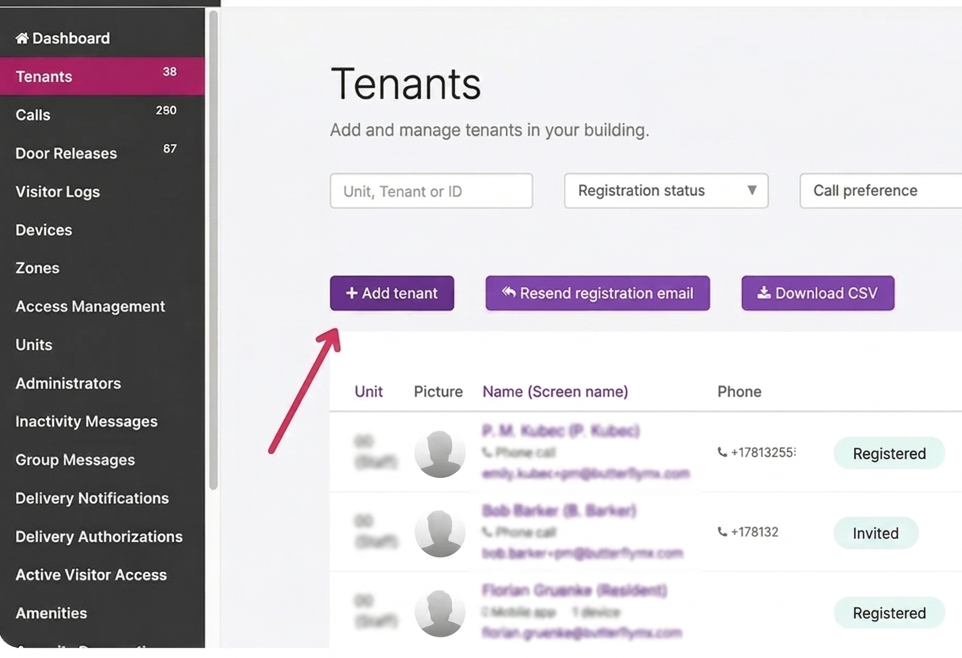Click the sidebar vertical scrollbar

click(x=212, y=250)
